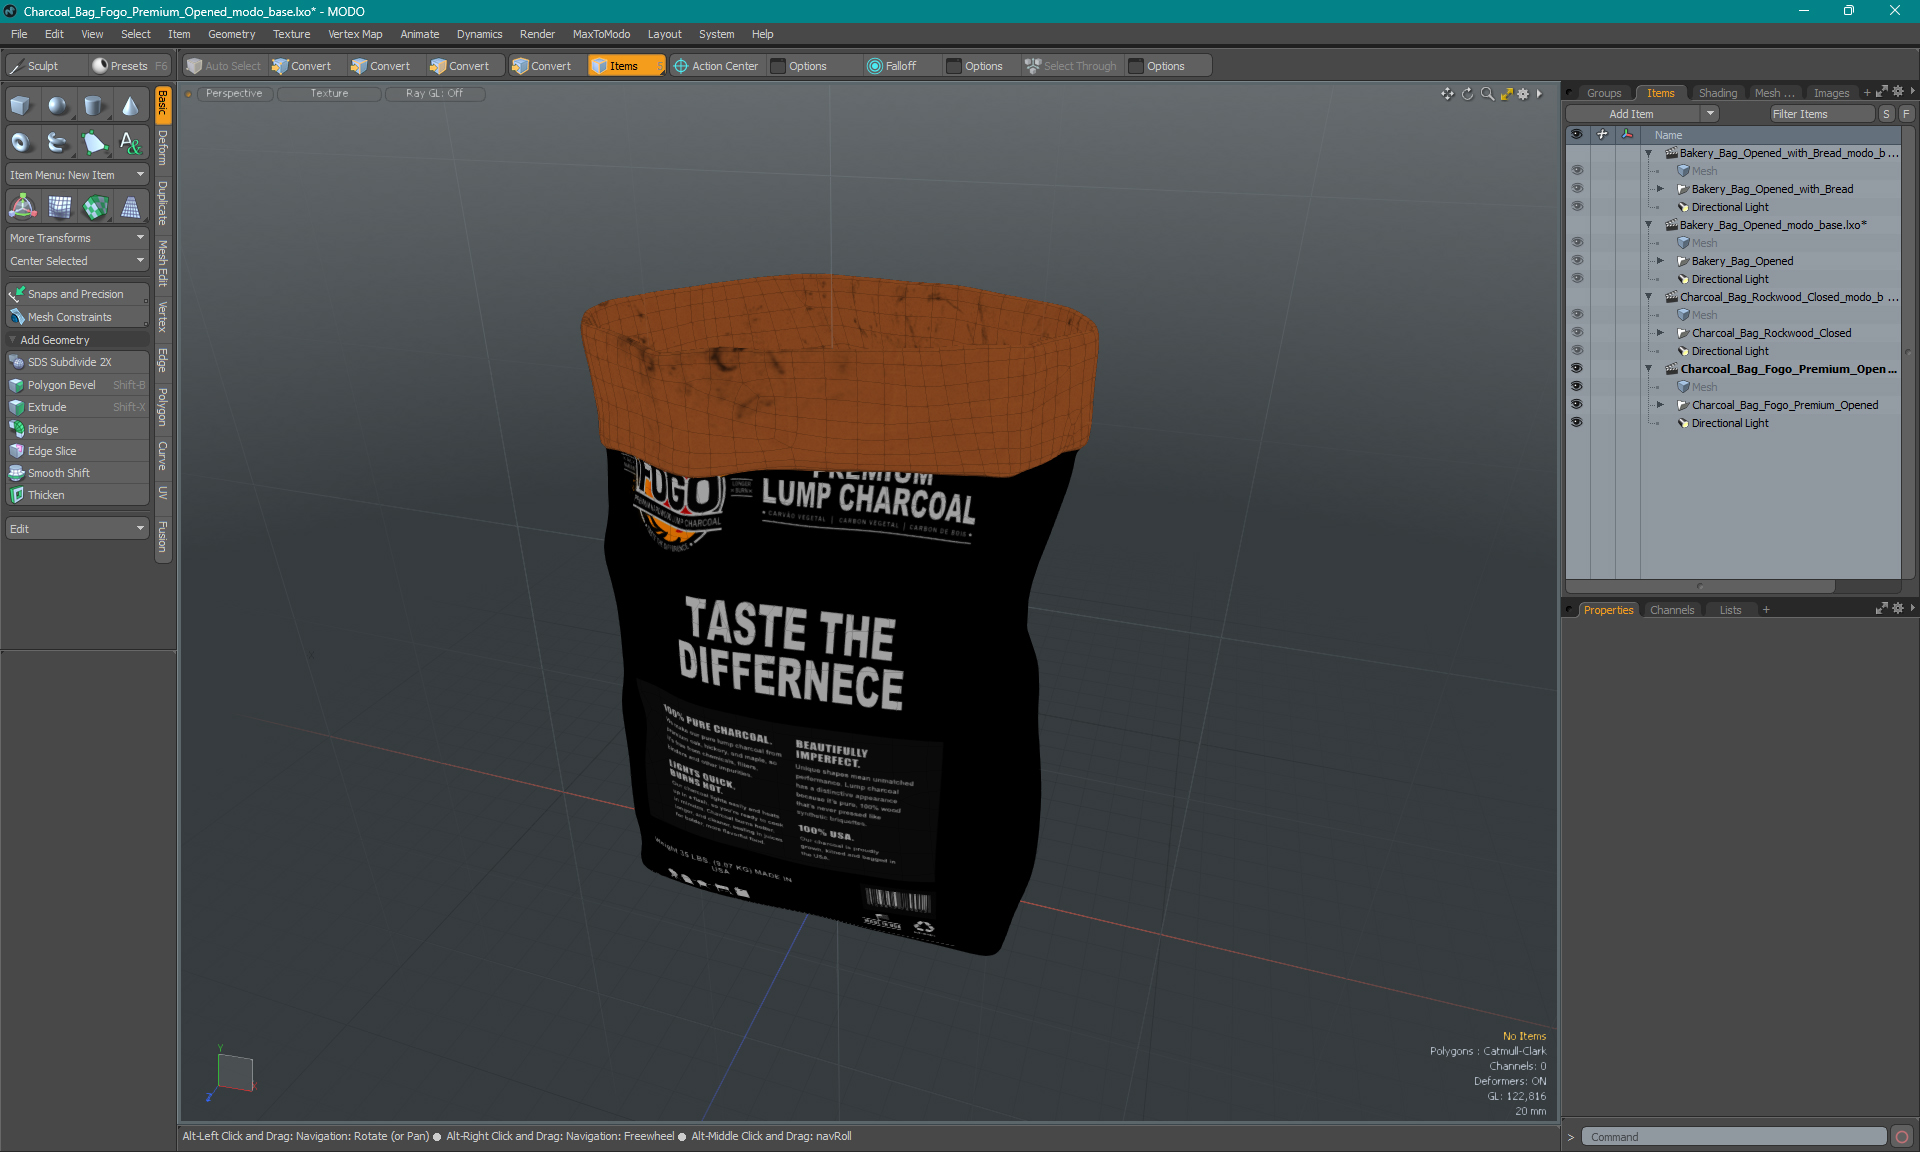Click the Falloff tool button

click(891, 66)
